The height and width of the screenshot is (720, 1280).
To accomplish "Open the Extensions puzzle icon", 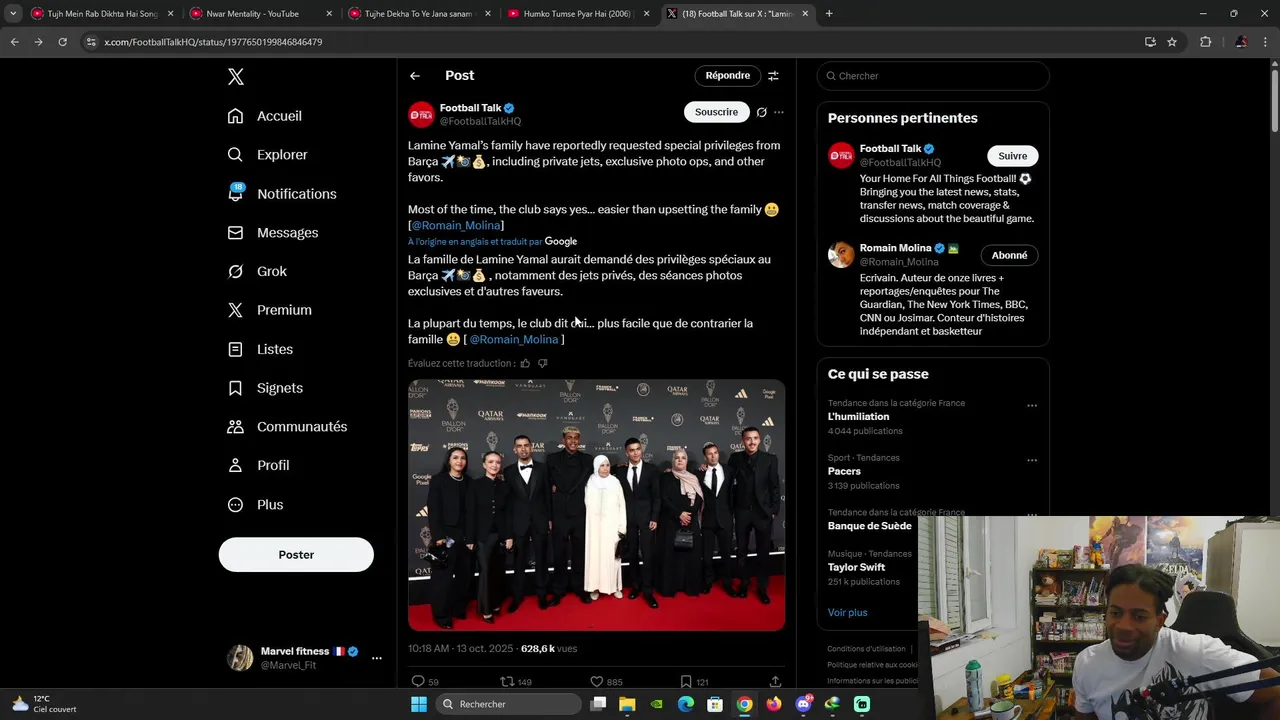I will (1205, 42).
